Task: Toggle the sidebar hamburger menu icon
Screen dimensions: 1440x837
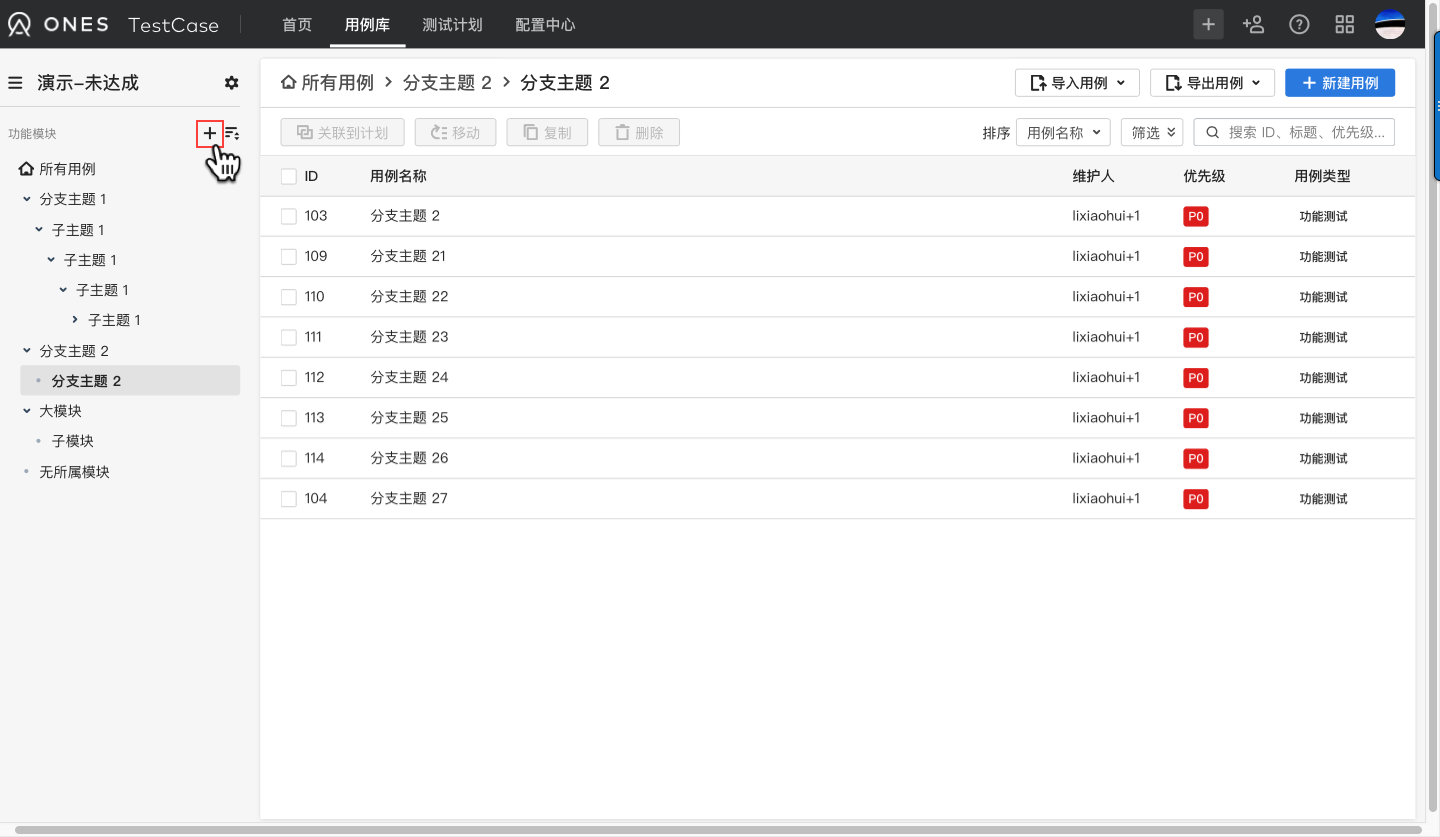Action: pos(15,83)
